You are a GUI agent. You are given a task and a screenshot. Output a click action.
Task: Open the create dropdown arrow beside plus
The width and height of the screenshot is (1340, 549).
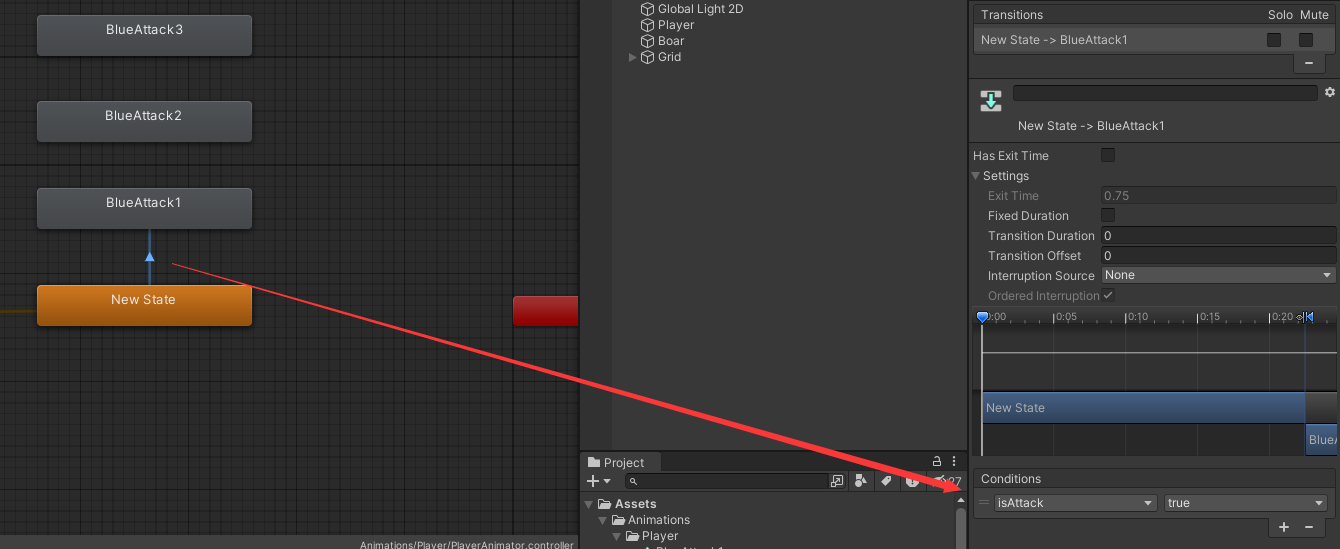tap(607, 482)
